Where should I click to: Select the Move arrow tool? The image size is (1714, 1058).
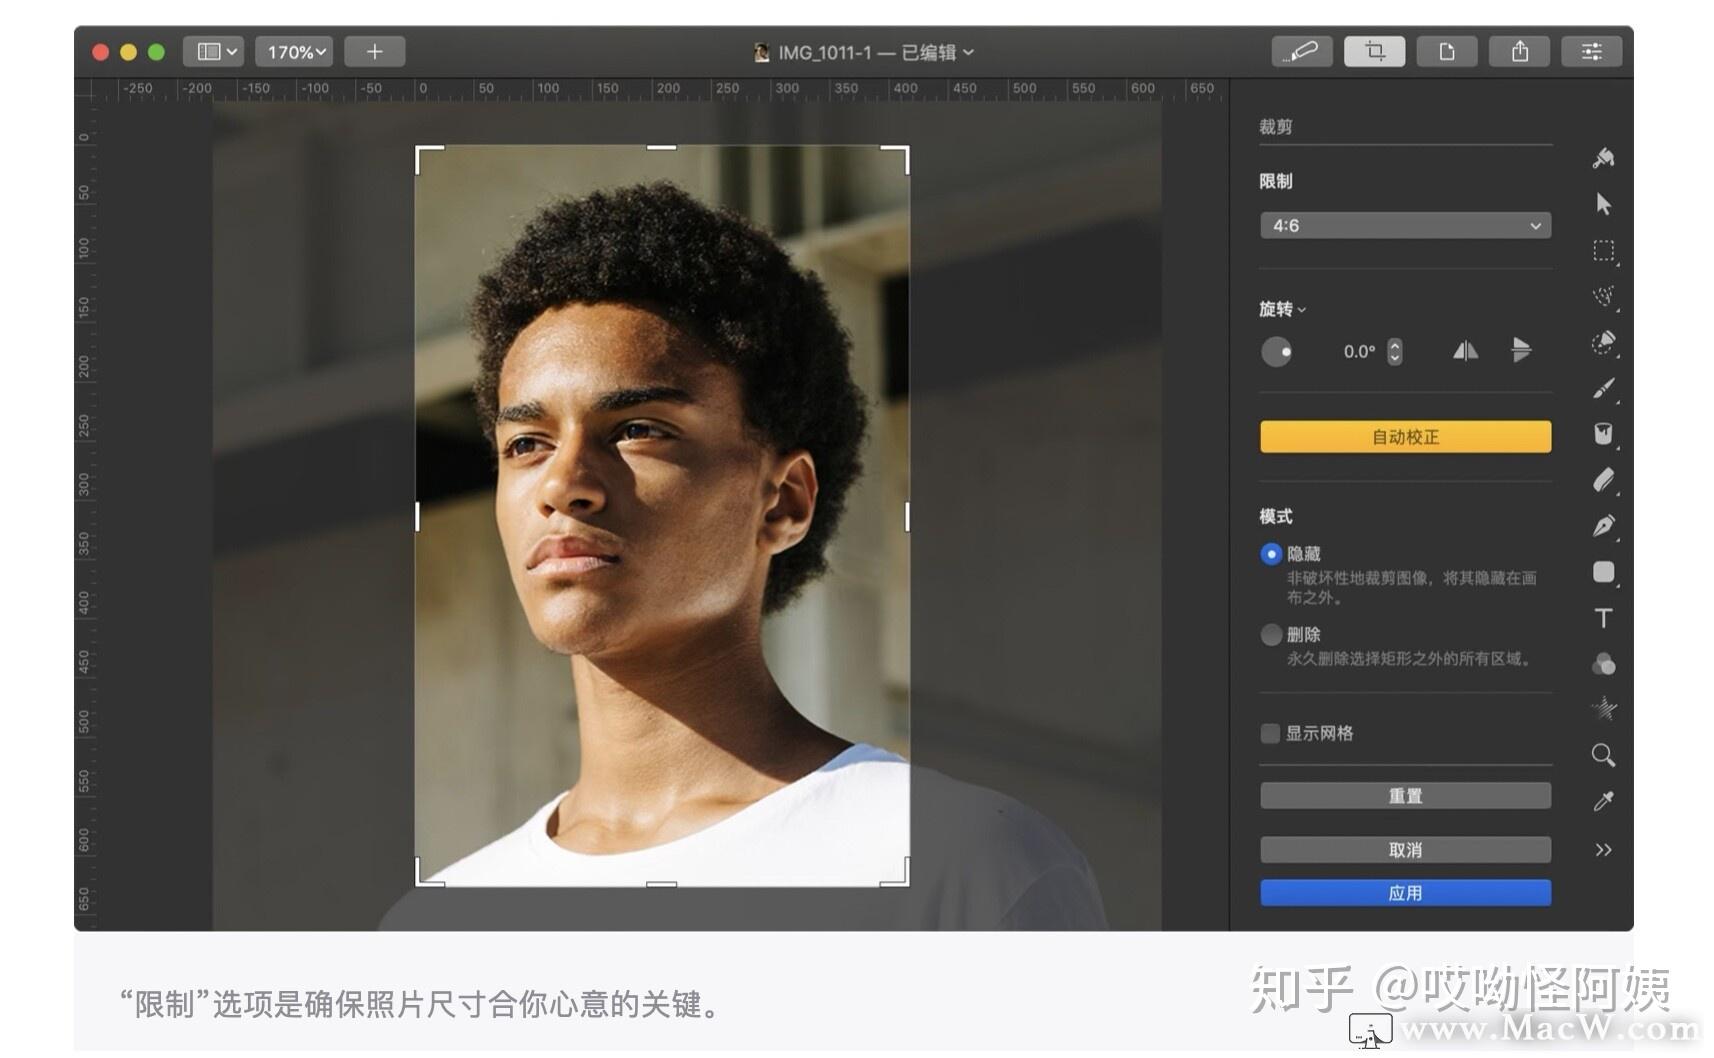coord(1603,204)
